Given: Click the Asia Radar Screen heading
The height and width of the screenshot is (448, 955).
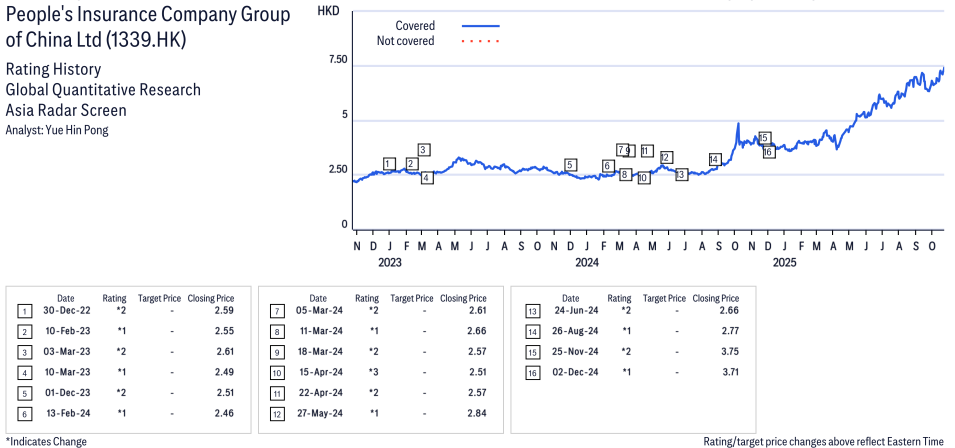Looking at the screenshot, I should tap(66, 110).
